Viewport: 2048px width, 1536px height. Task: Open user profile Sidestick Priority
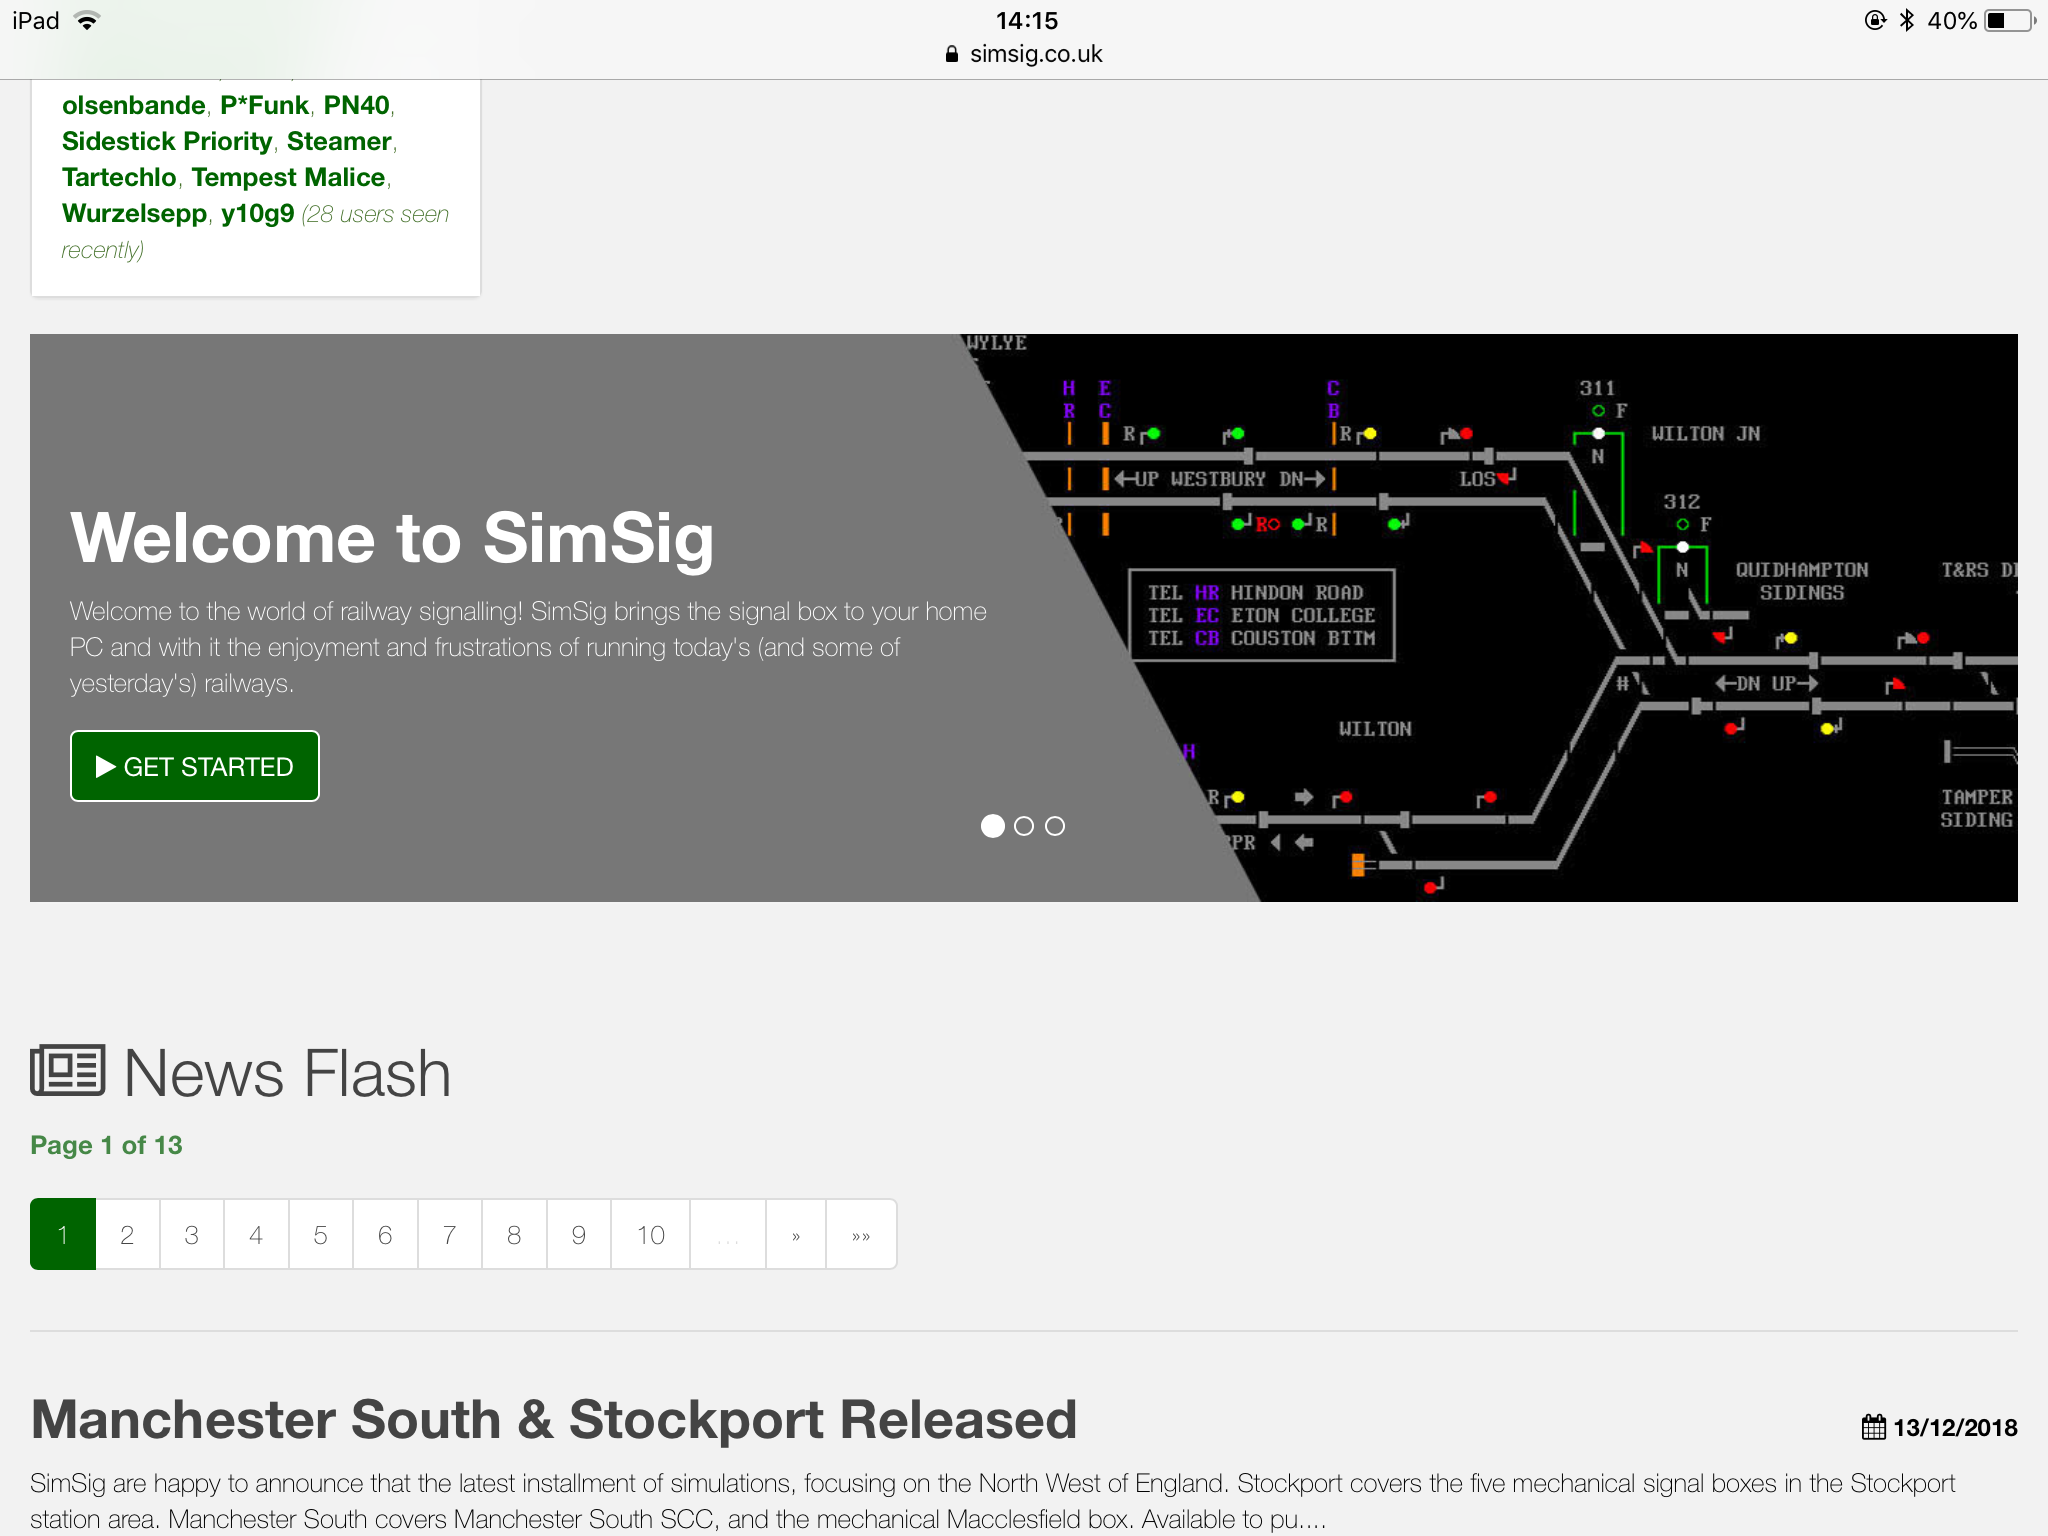pyautogui.click(x=167, y=141)
